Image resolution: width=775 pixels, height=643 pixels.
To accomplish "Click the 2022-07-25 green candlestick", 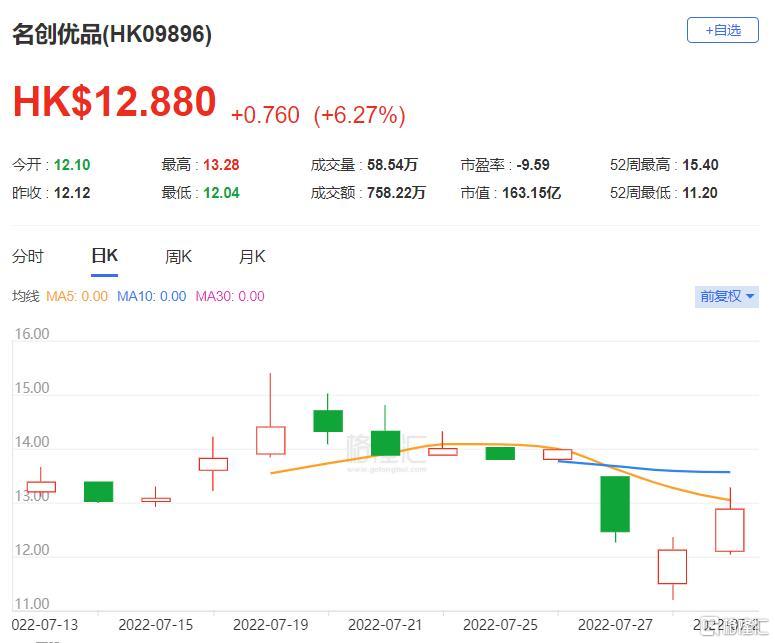I will 500,453.
